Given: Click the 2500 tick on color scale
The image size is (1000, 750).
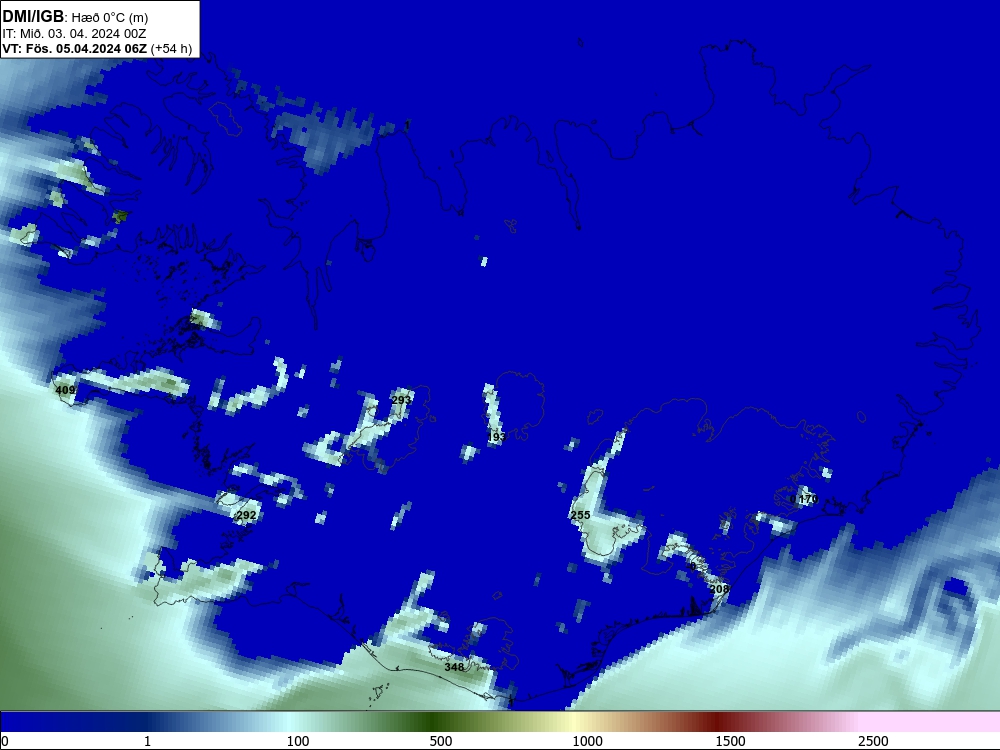Looking at the screenshot, I should click(x=873, y=741).
